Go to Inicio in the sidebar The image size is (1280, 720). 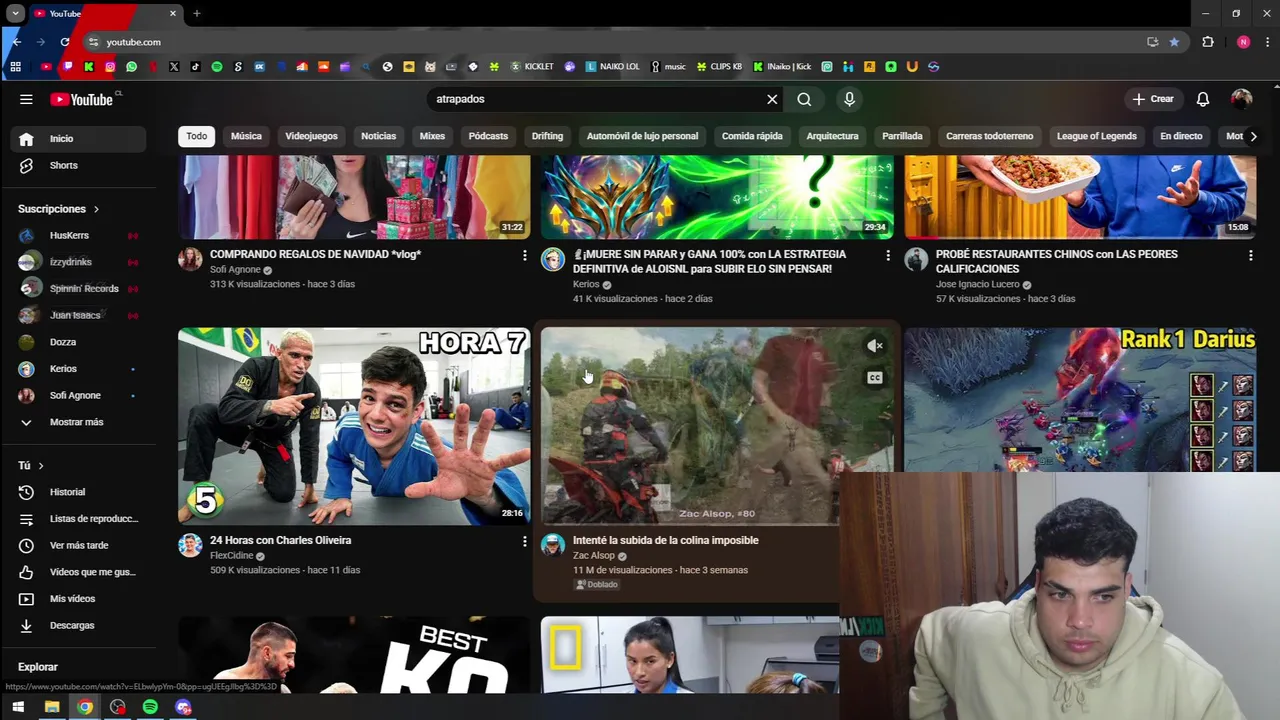[80, 139]
